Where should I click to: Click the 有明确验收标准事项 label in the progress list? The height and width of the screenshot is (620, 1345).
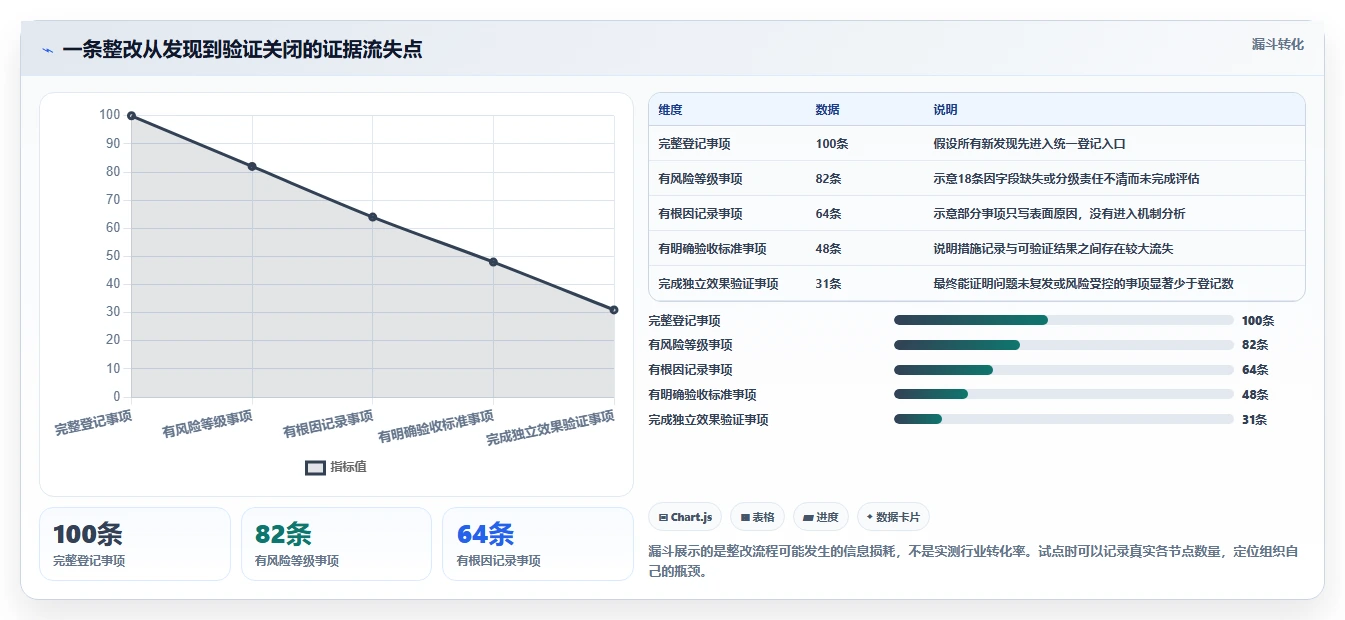[702, 395]
